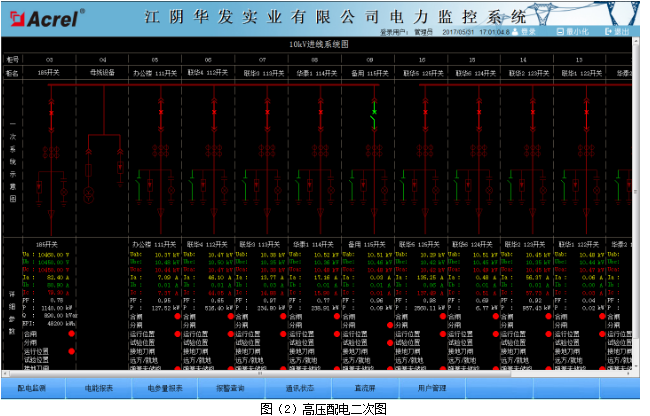Screen dimensions: 650x416
Task: Click the green grounding switch under 联络2 123开关
Action: point(510,187)
